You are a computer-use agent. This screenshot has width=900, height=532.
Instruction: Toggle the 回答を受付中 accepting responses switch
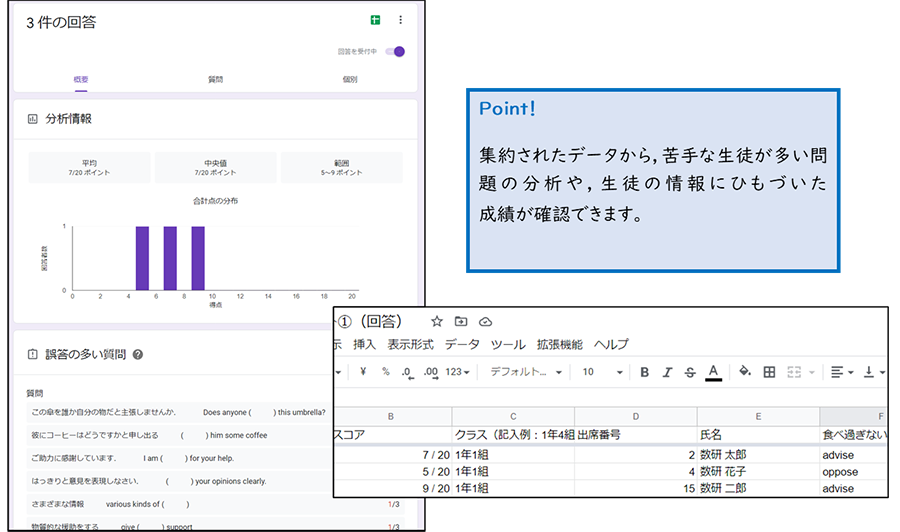point(395,51)
